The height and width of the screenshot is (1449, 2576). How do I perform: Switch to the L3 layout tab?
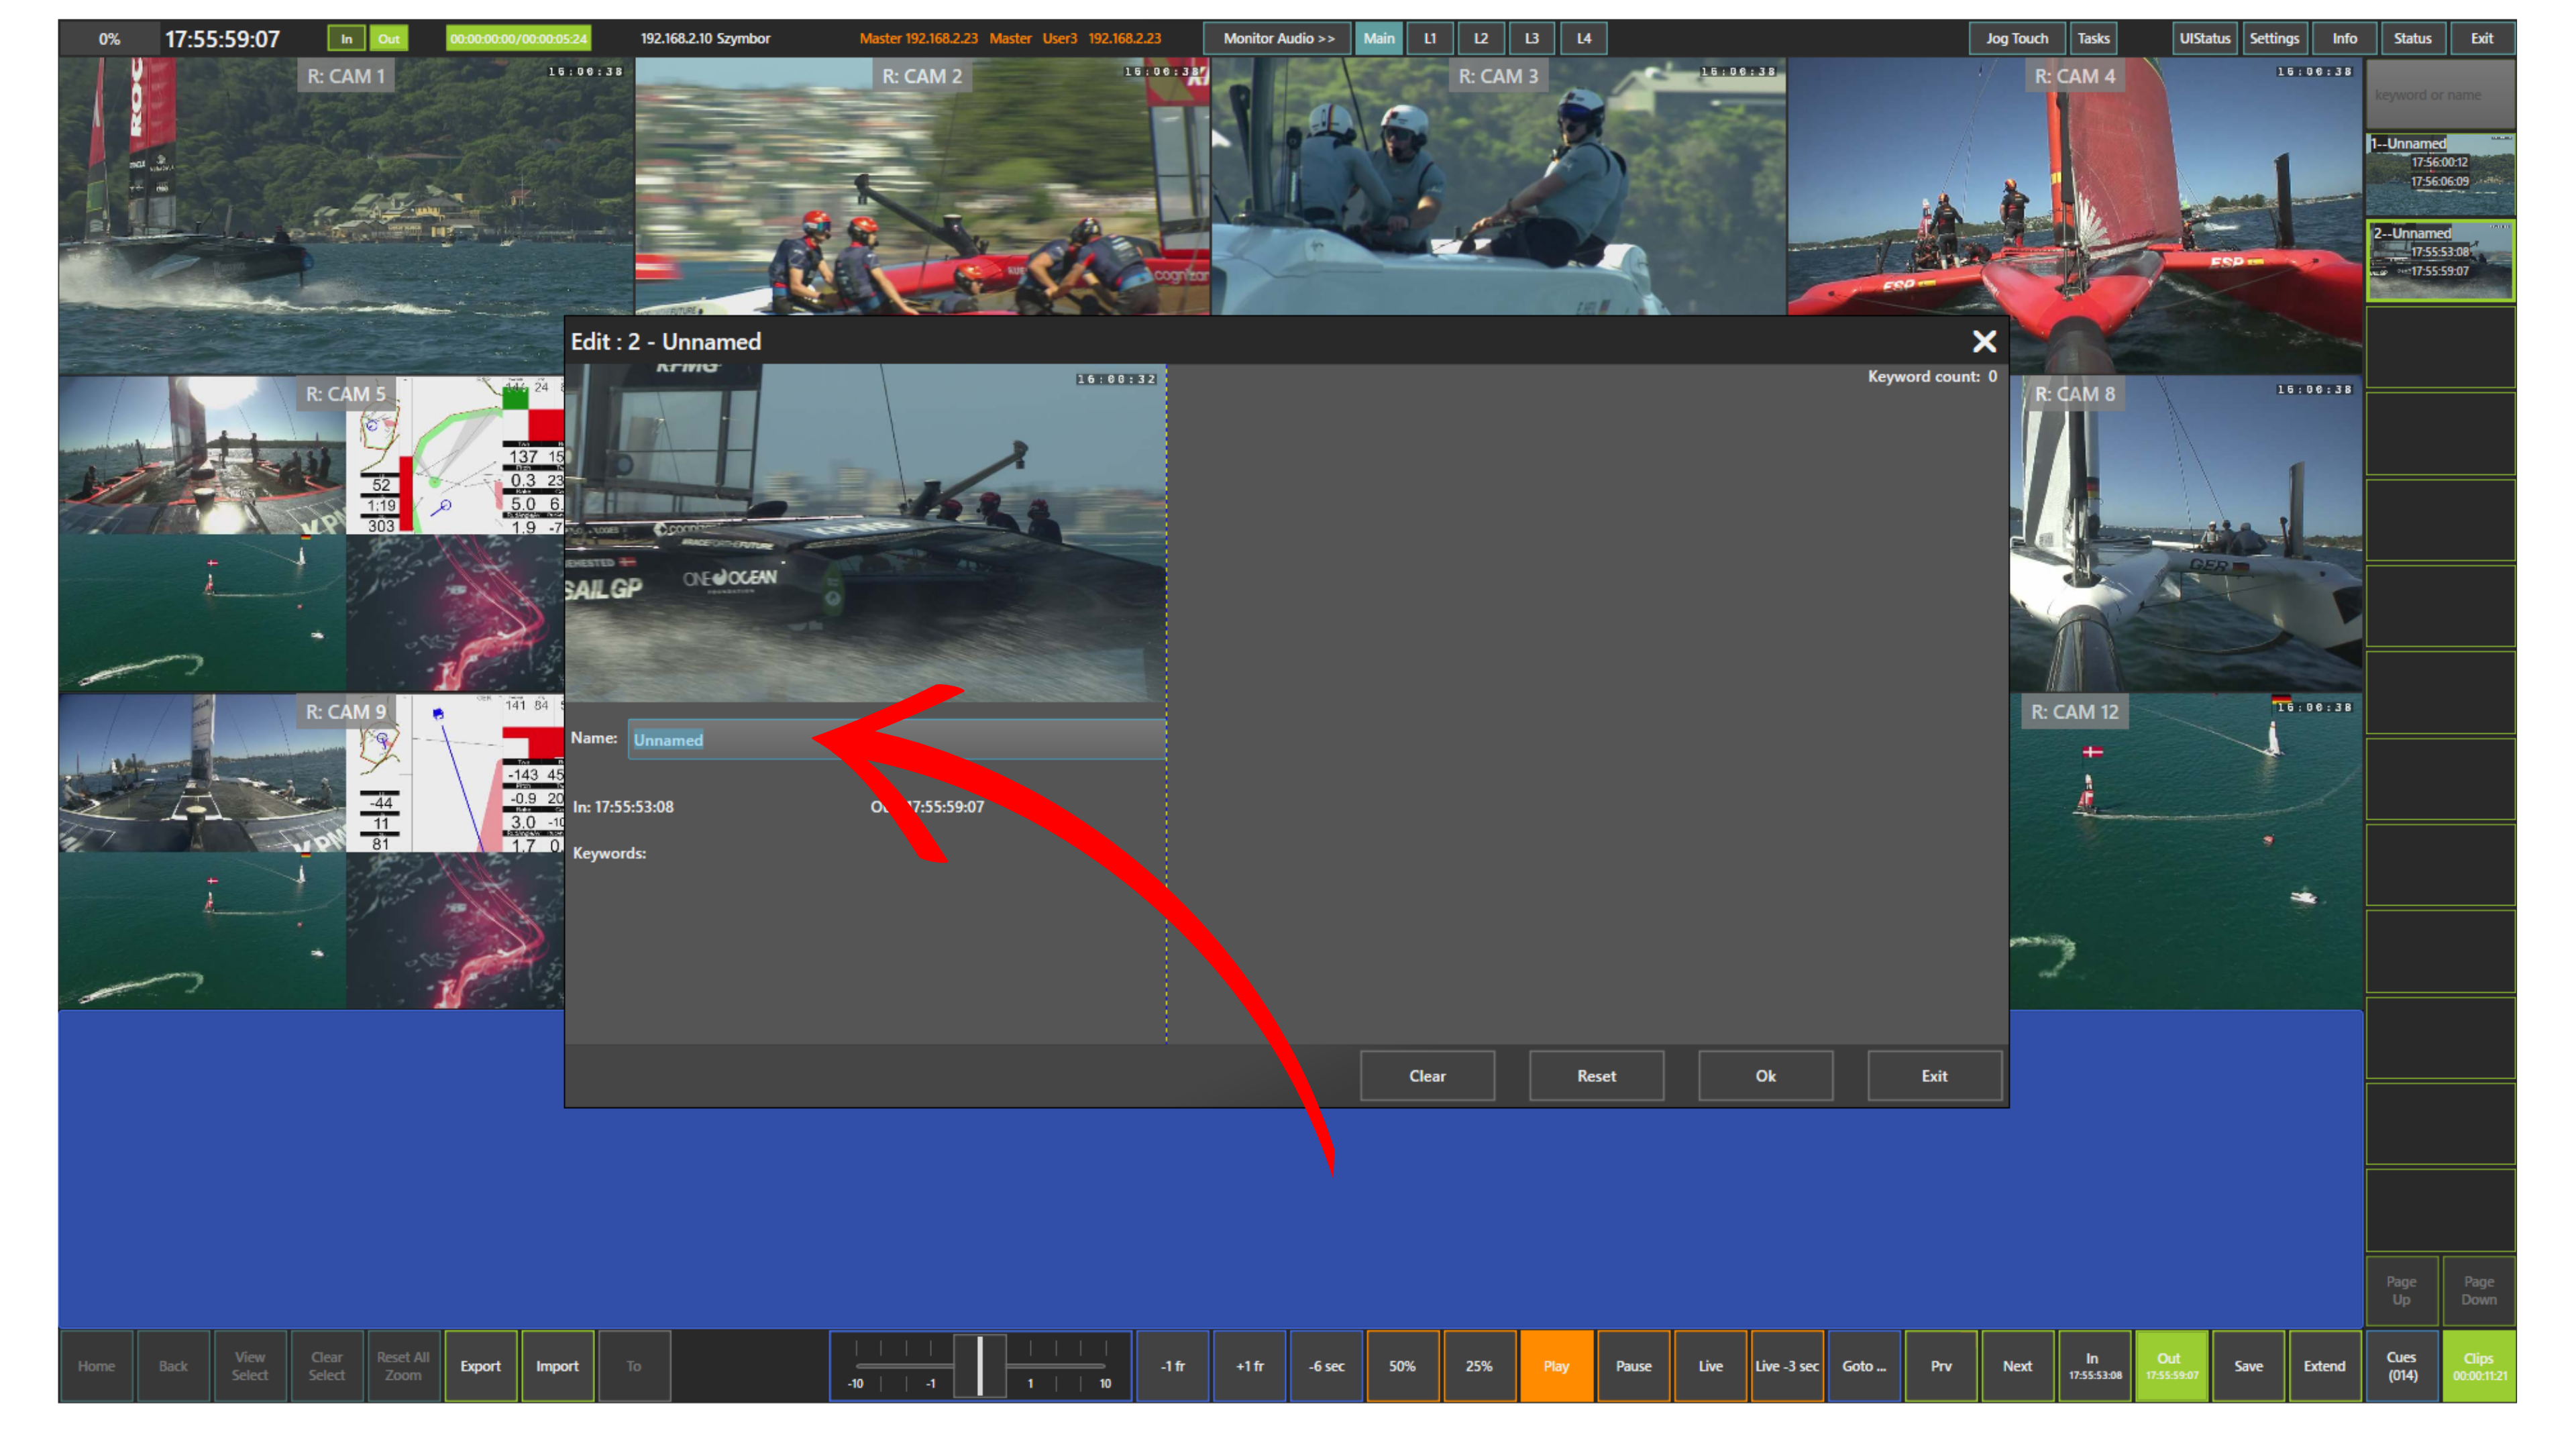[1532, 38]
